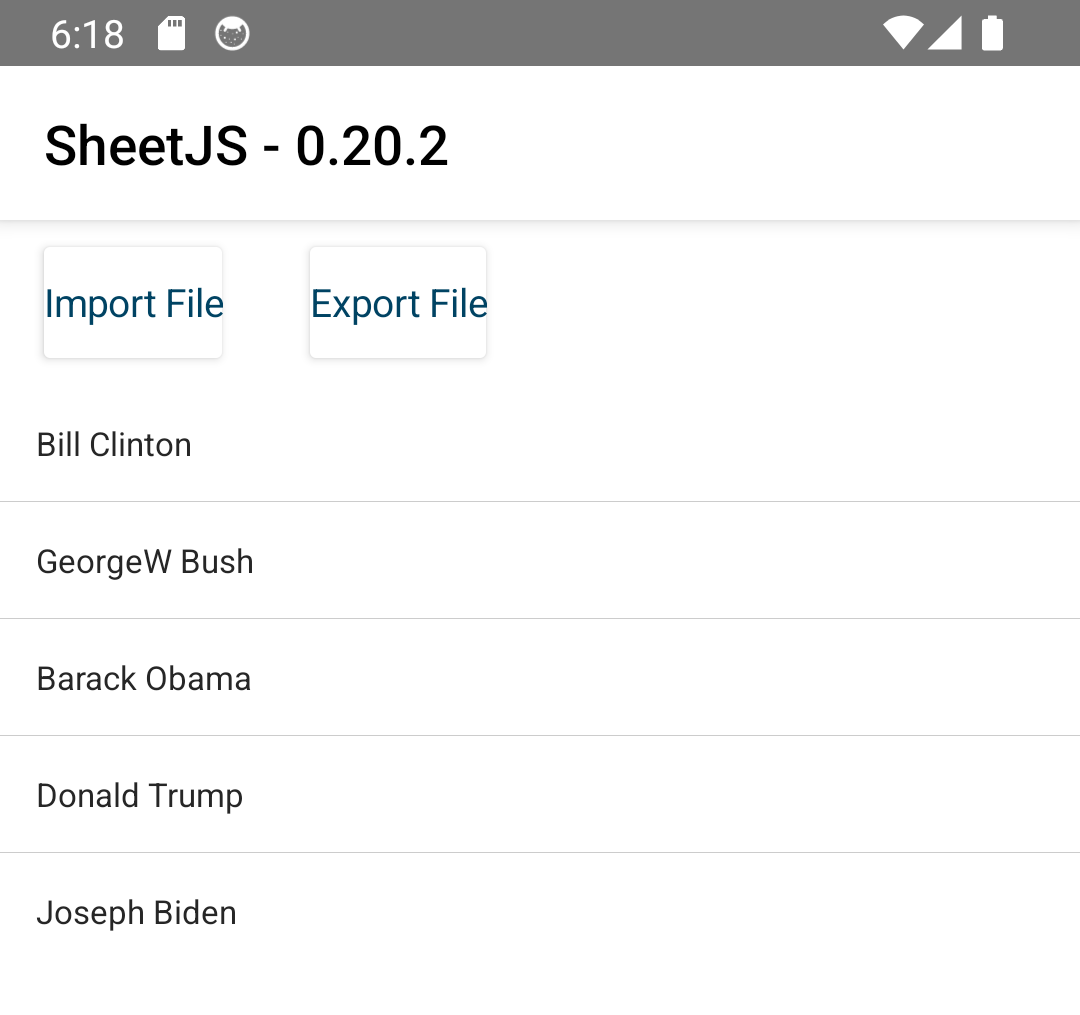Viewport: 1080px width, 1015px height.
Task: Click the divider line below Barack Obama
Action: point(540,736)
